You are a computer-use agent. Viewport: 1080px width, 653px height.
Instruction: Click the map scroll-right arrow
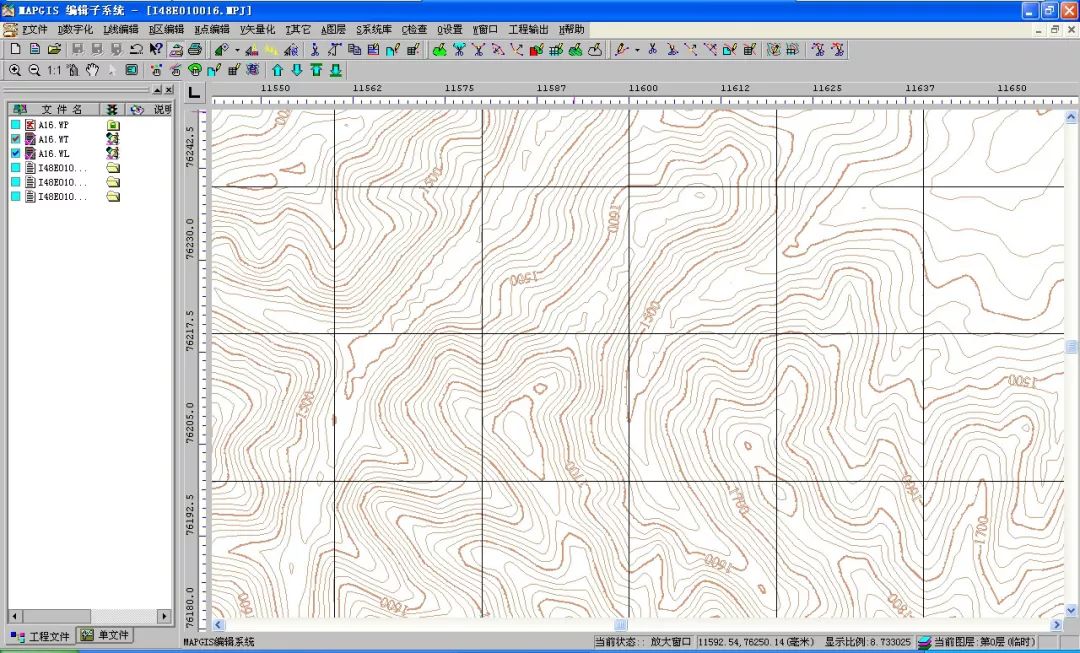pos(1057,625)
